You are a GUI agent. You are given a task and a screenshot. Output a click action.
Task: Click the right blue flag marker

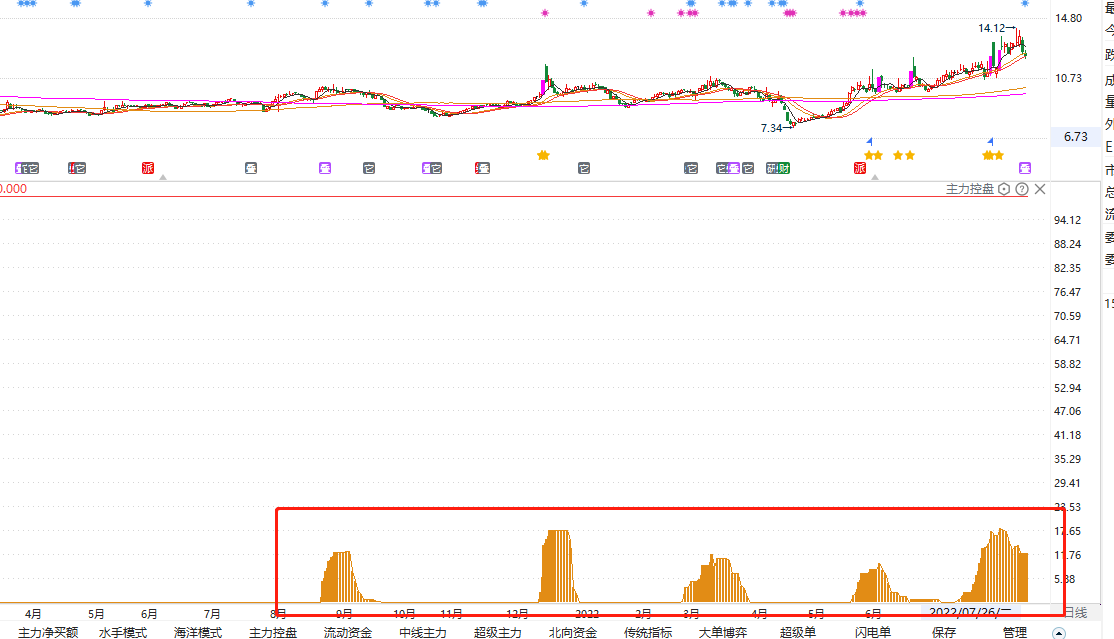990,141
